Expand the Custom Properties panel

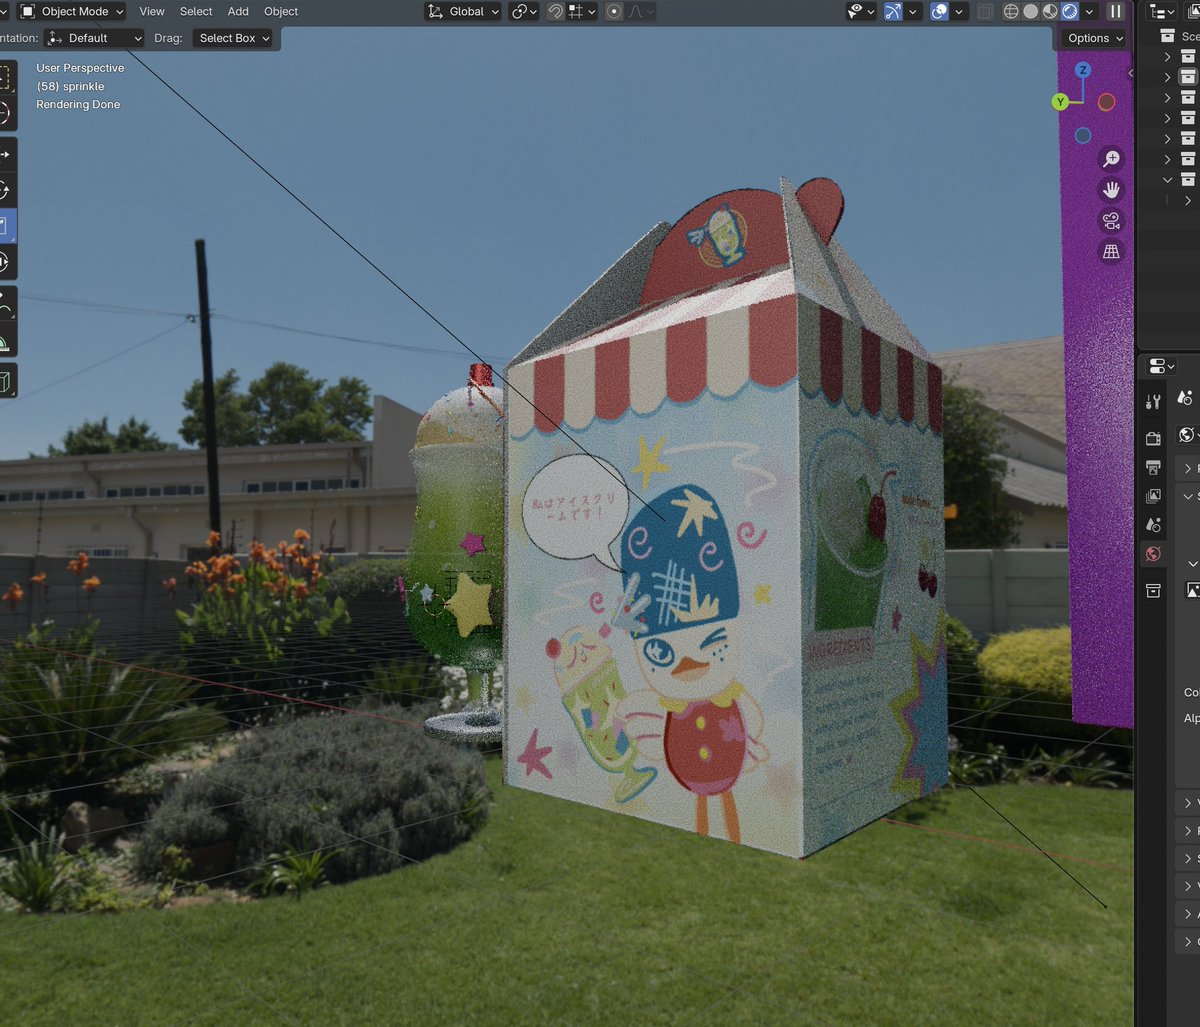pos(1188,942)
